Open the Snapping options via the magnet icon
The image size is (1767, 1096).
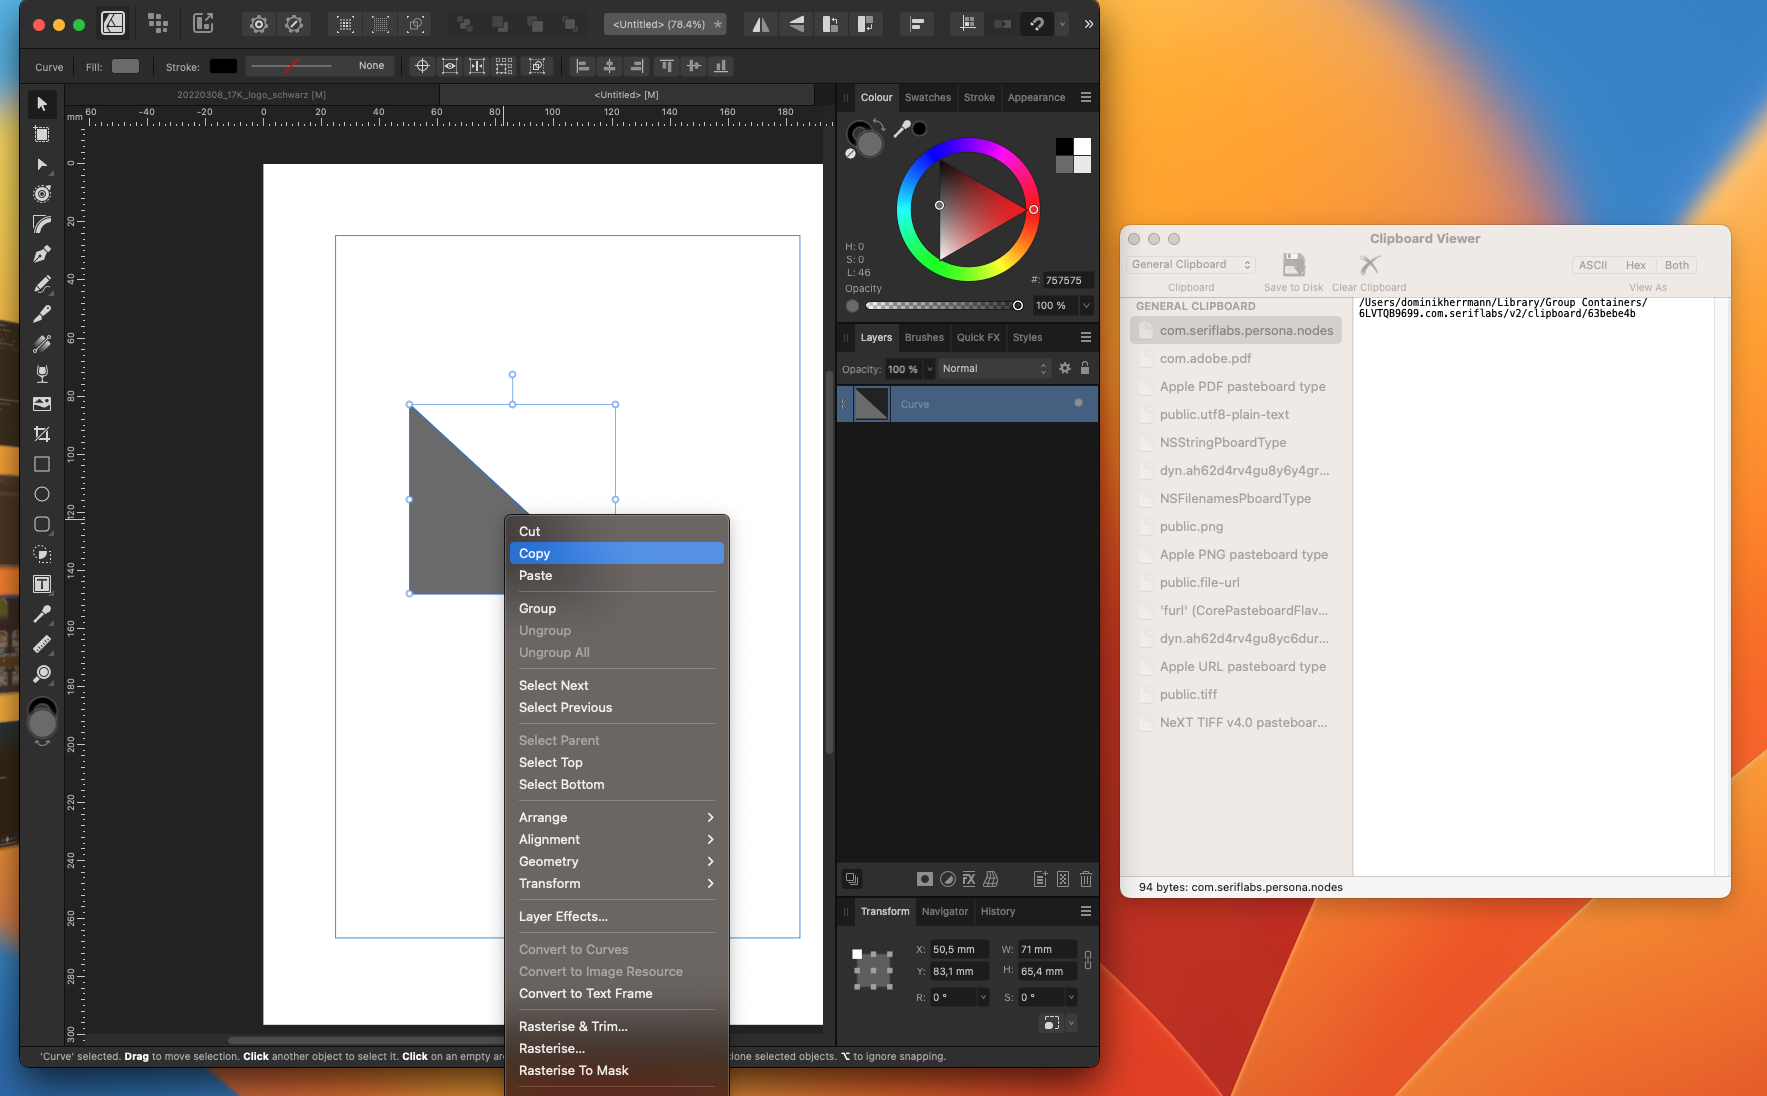pyautogui.click(x=1037, y=24)
